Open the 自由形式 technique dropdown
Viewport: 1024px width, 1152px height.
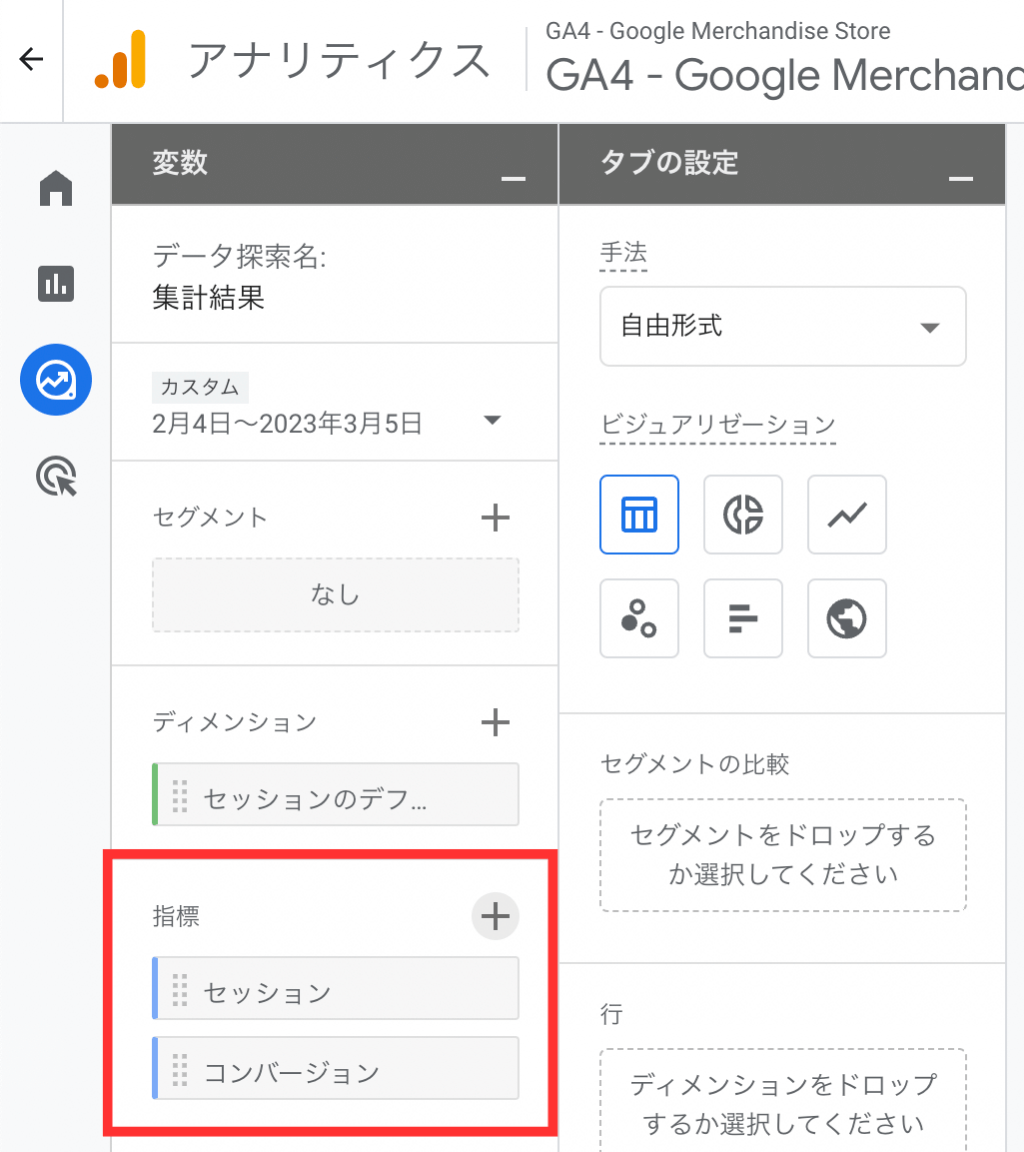(x=783, y=326)
